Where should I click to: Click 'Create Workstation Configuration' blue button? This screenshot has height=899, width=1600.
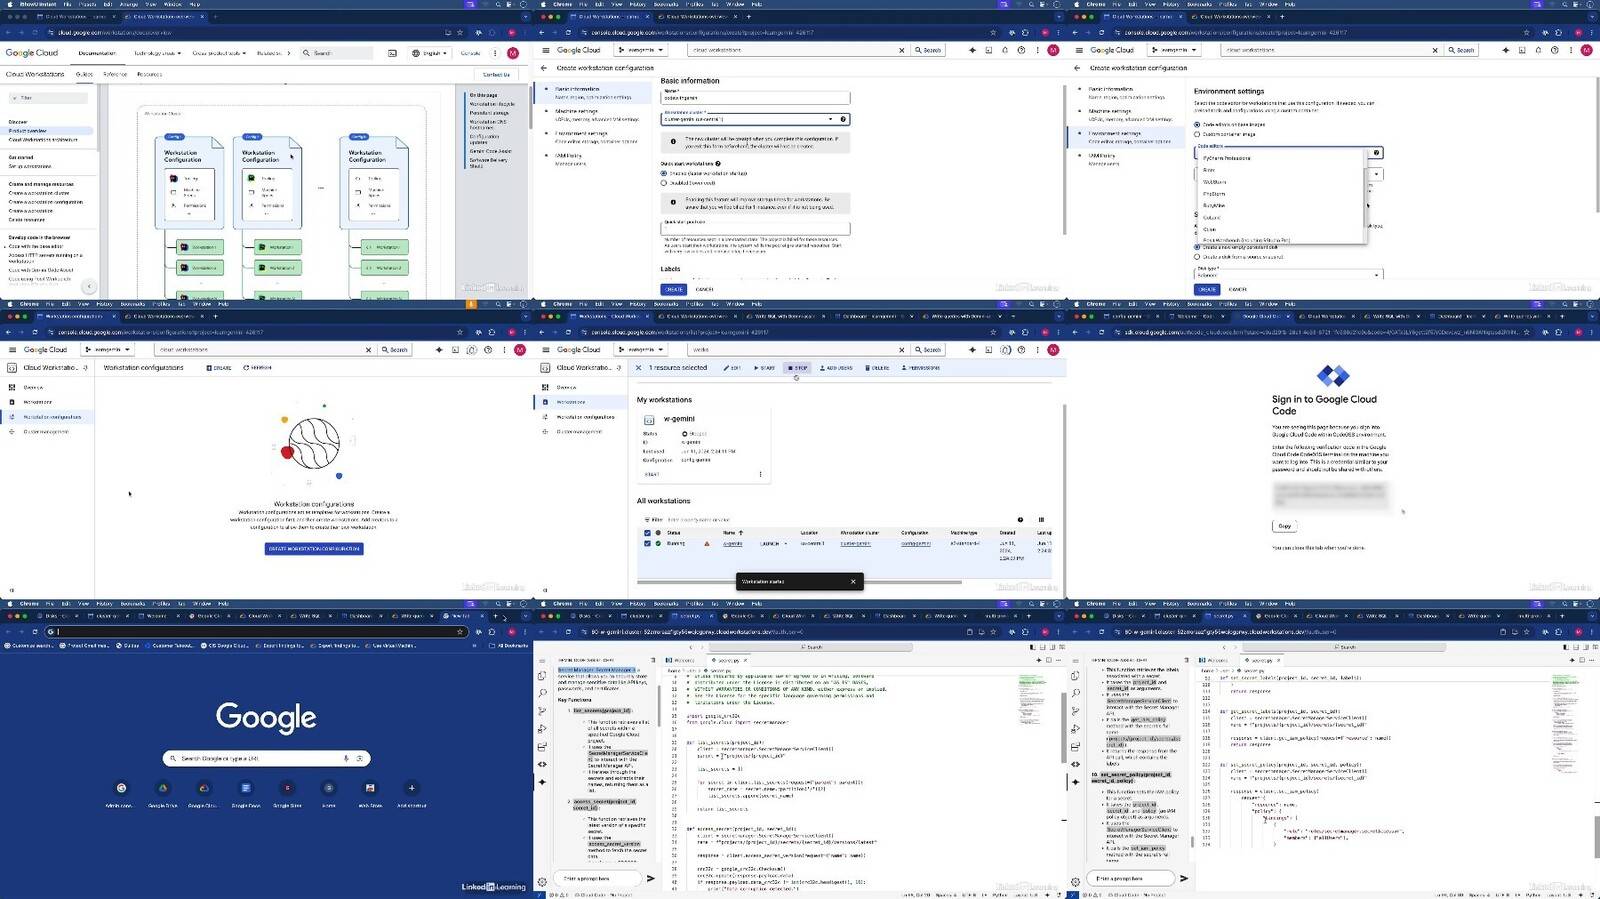pyautogui.click(x=314, y=549)
